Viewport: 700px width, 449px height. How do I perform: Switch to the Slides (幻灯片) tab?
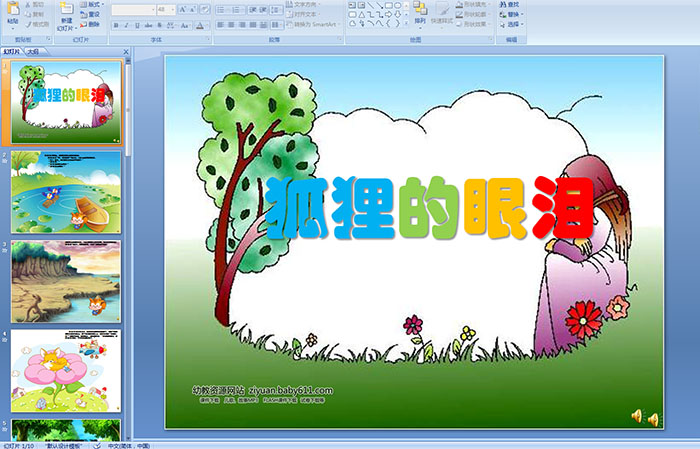pos(12,50)
